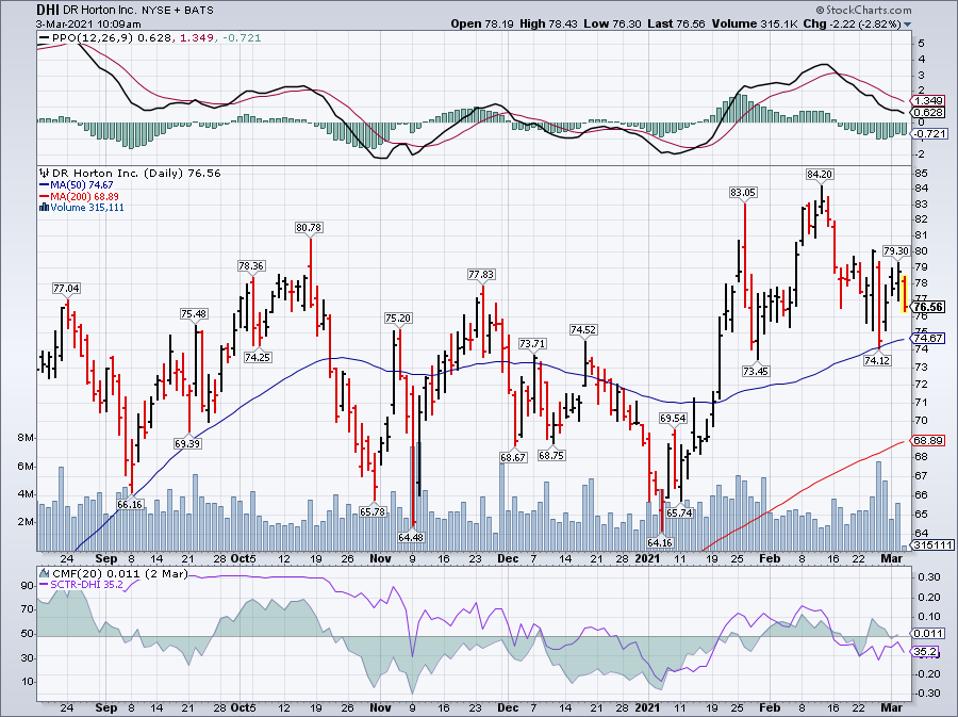Click the High 78.43 header value
Viewport: 958px width, 717px height.
coord(548,24)
